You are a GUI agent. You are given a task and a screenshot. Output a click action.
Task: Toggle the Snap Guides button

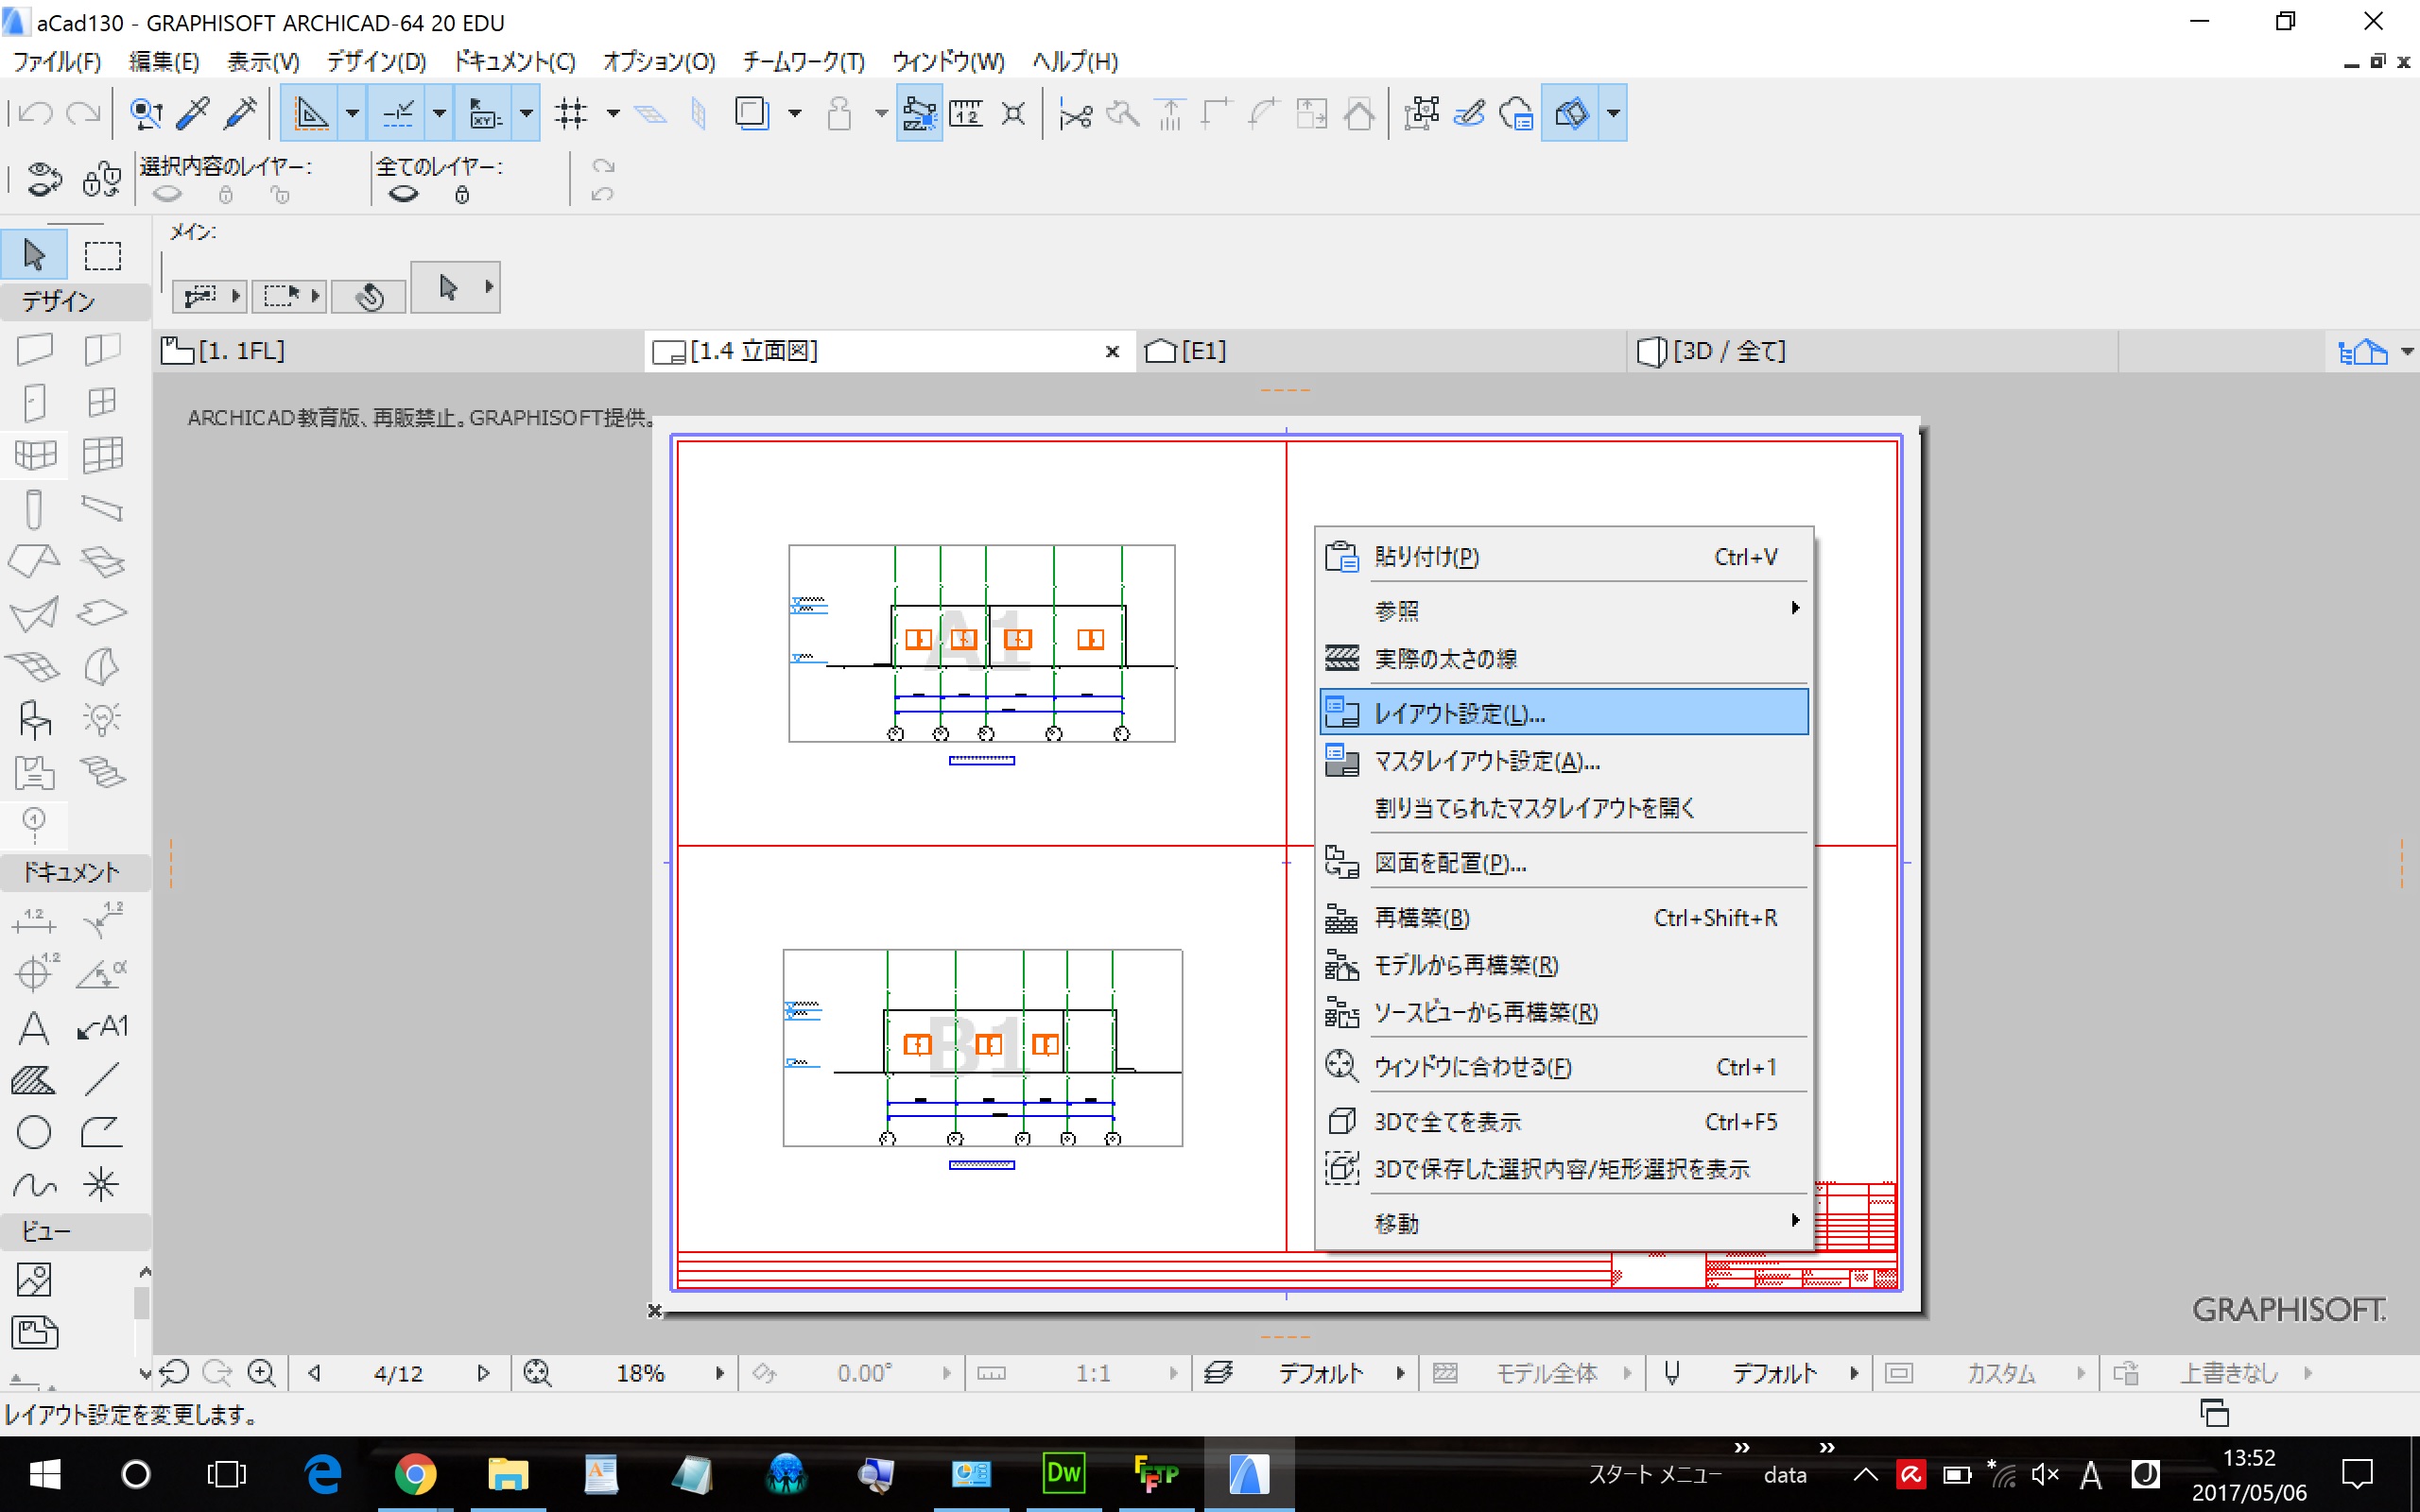(x=398, y=113)
